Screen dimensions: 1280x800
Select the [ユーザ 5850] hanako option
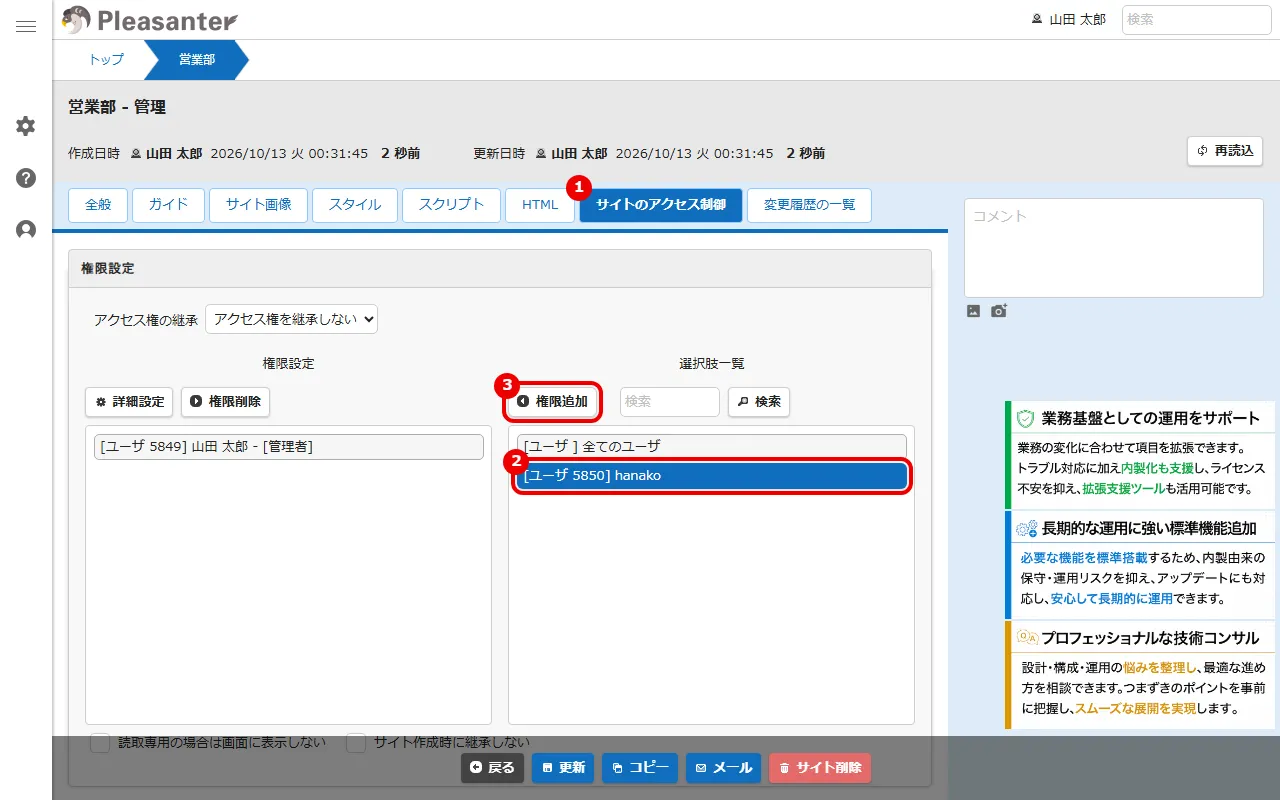pos(712,476)
